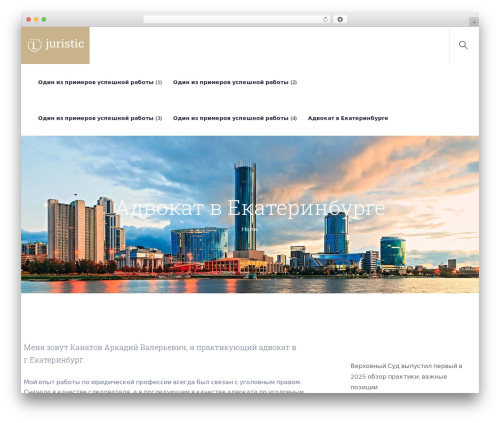Open menu item Один из примеров успешной работы (1)

[100, 82]
